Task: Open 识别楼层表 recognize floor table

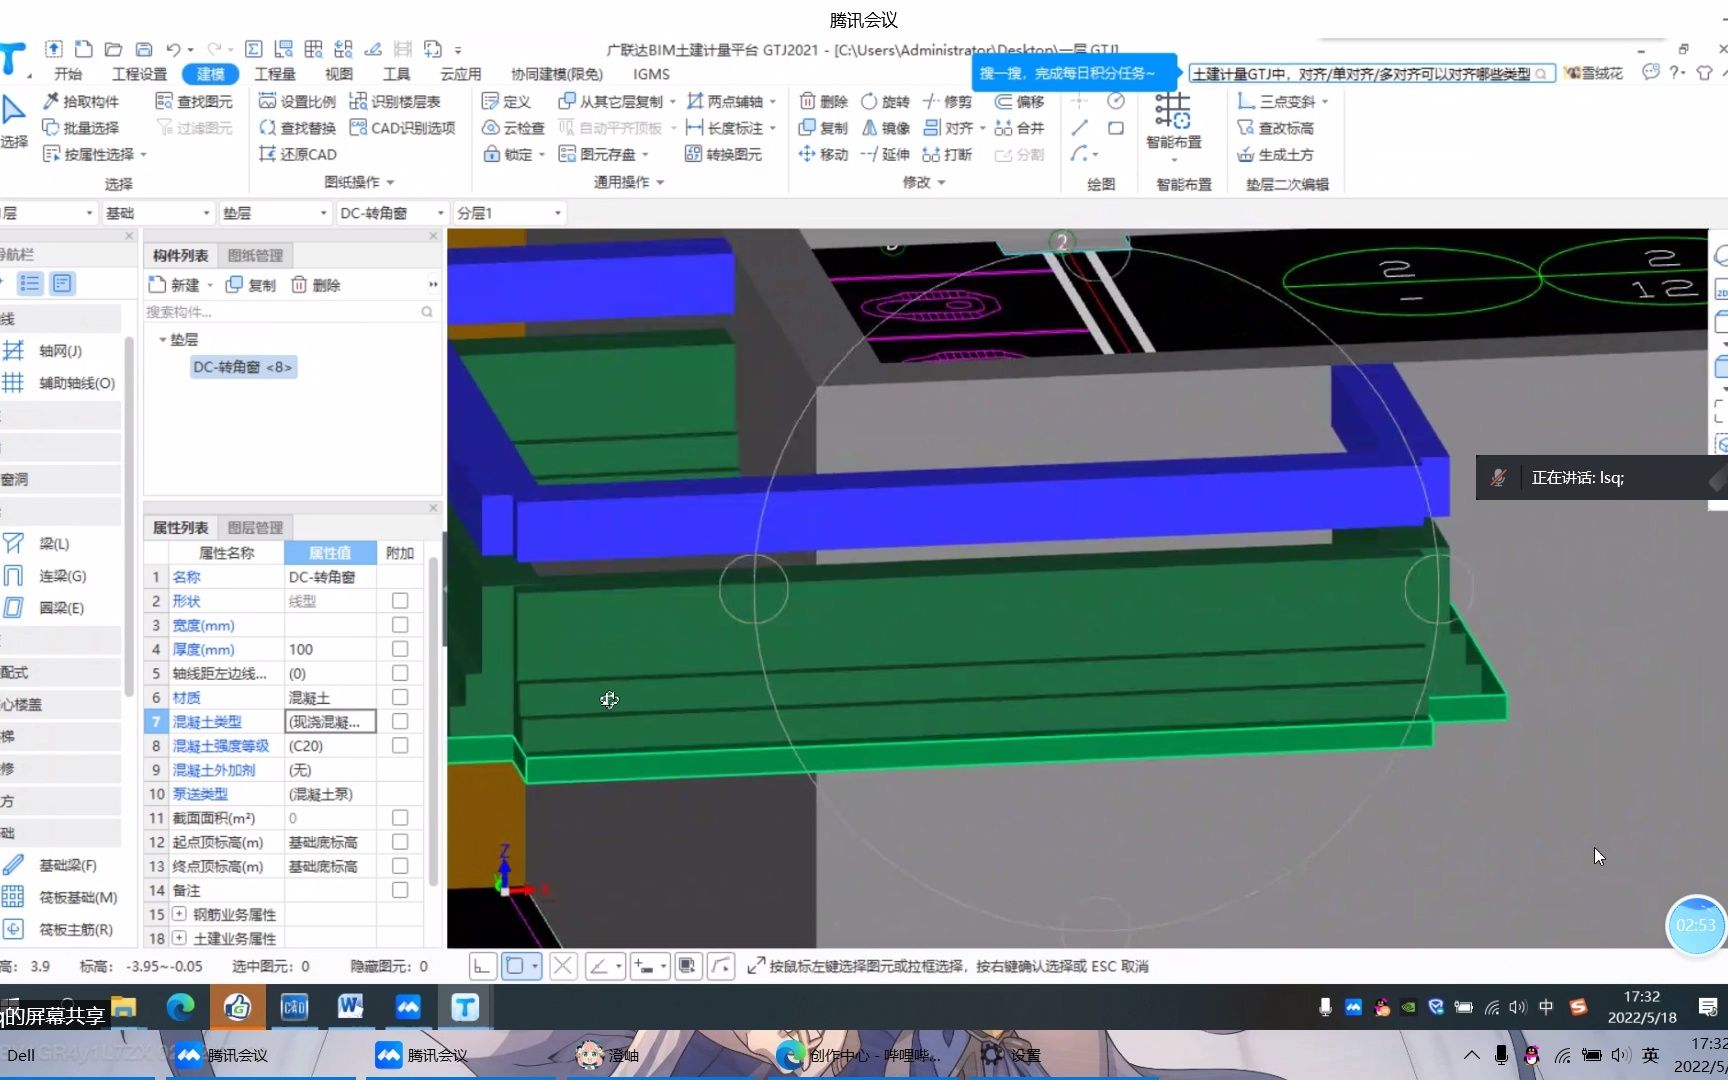Action: click(395, 101)
